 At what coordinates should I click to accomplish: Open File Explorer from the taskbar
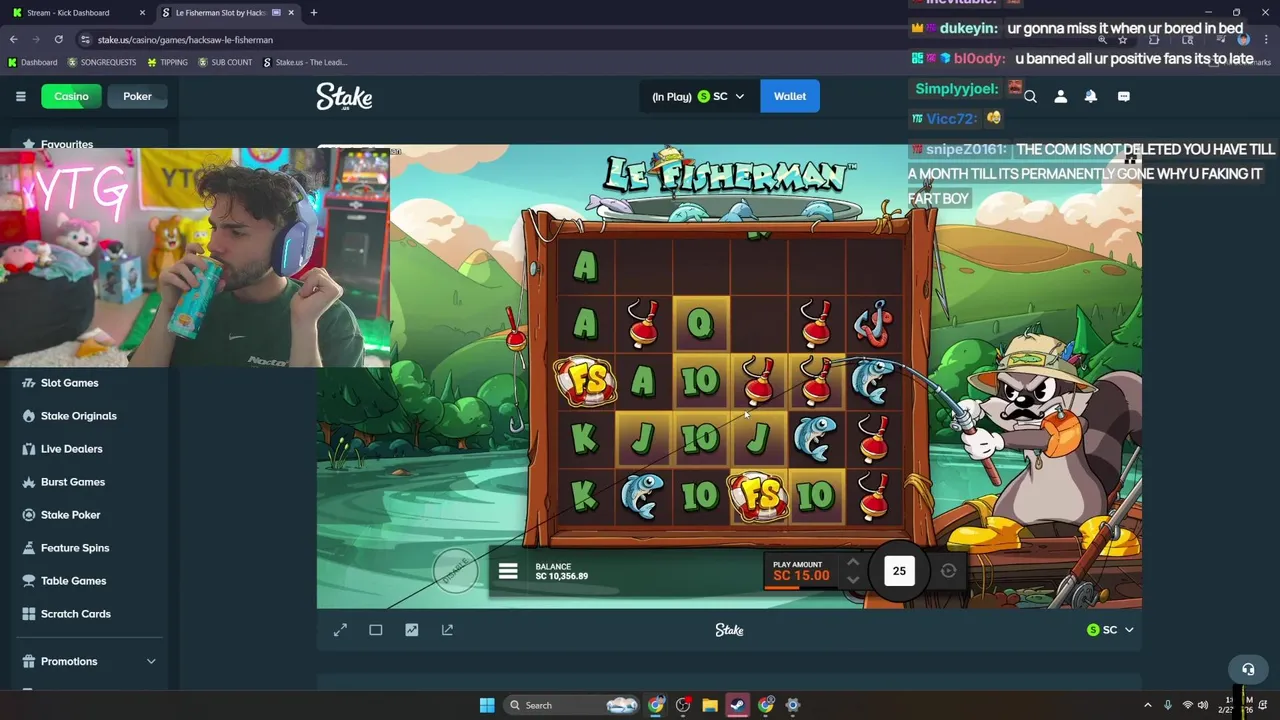click(710, 705)
